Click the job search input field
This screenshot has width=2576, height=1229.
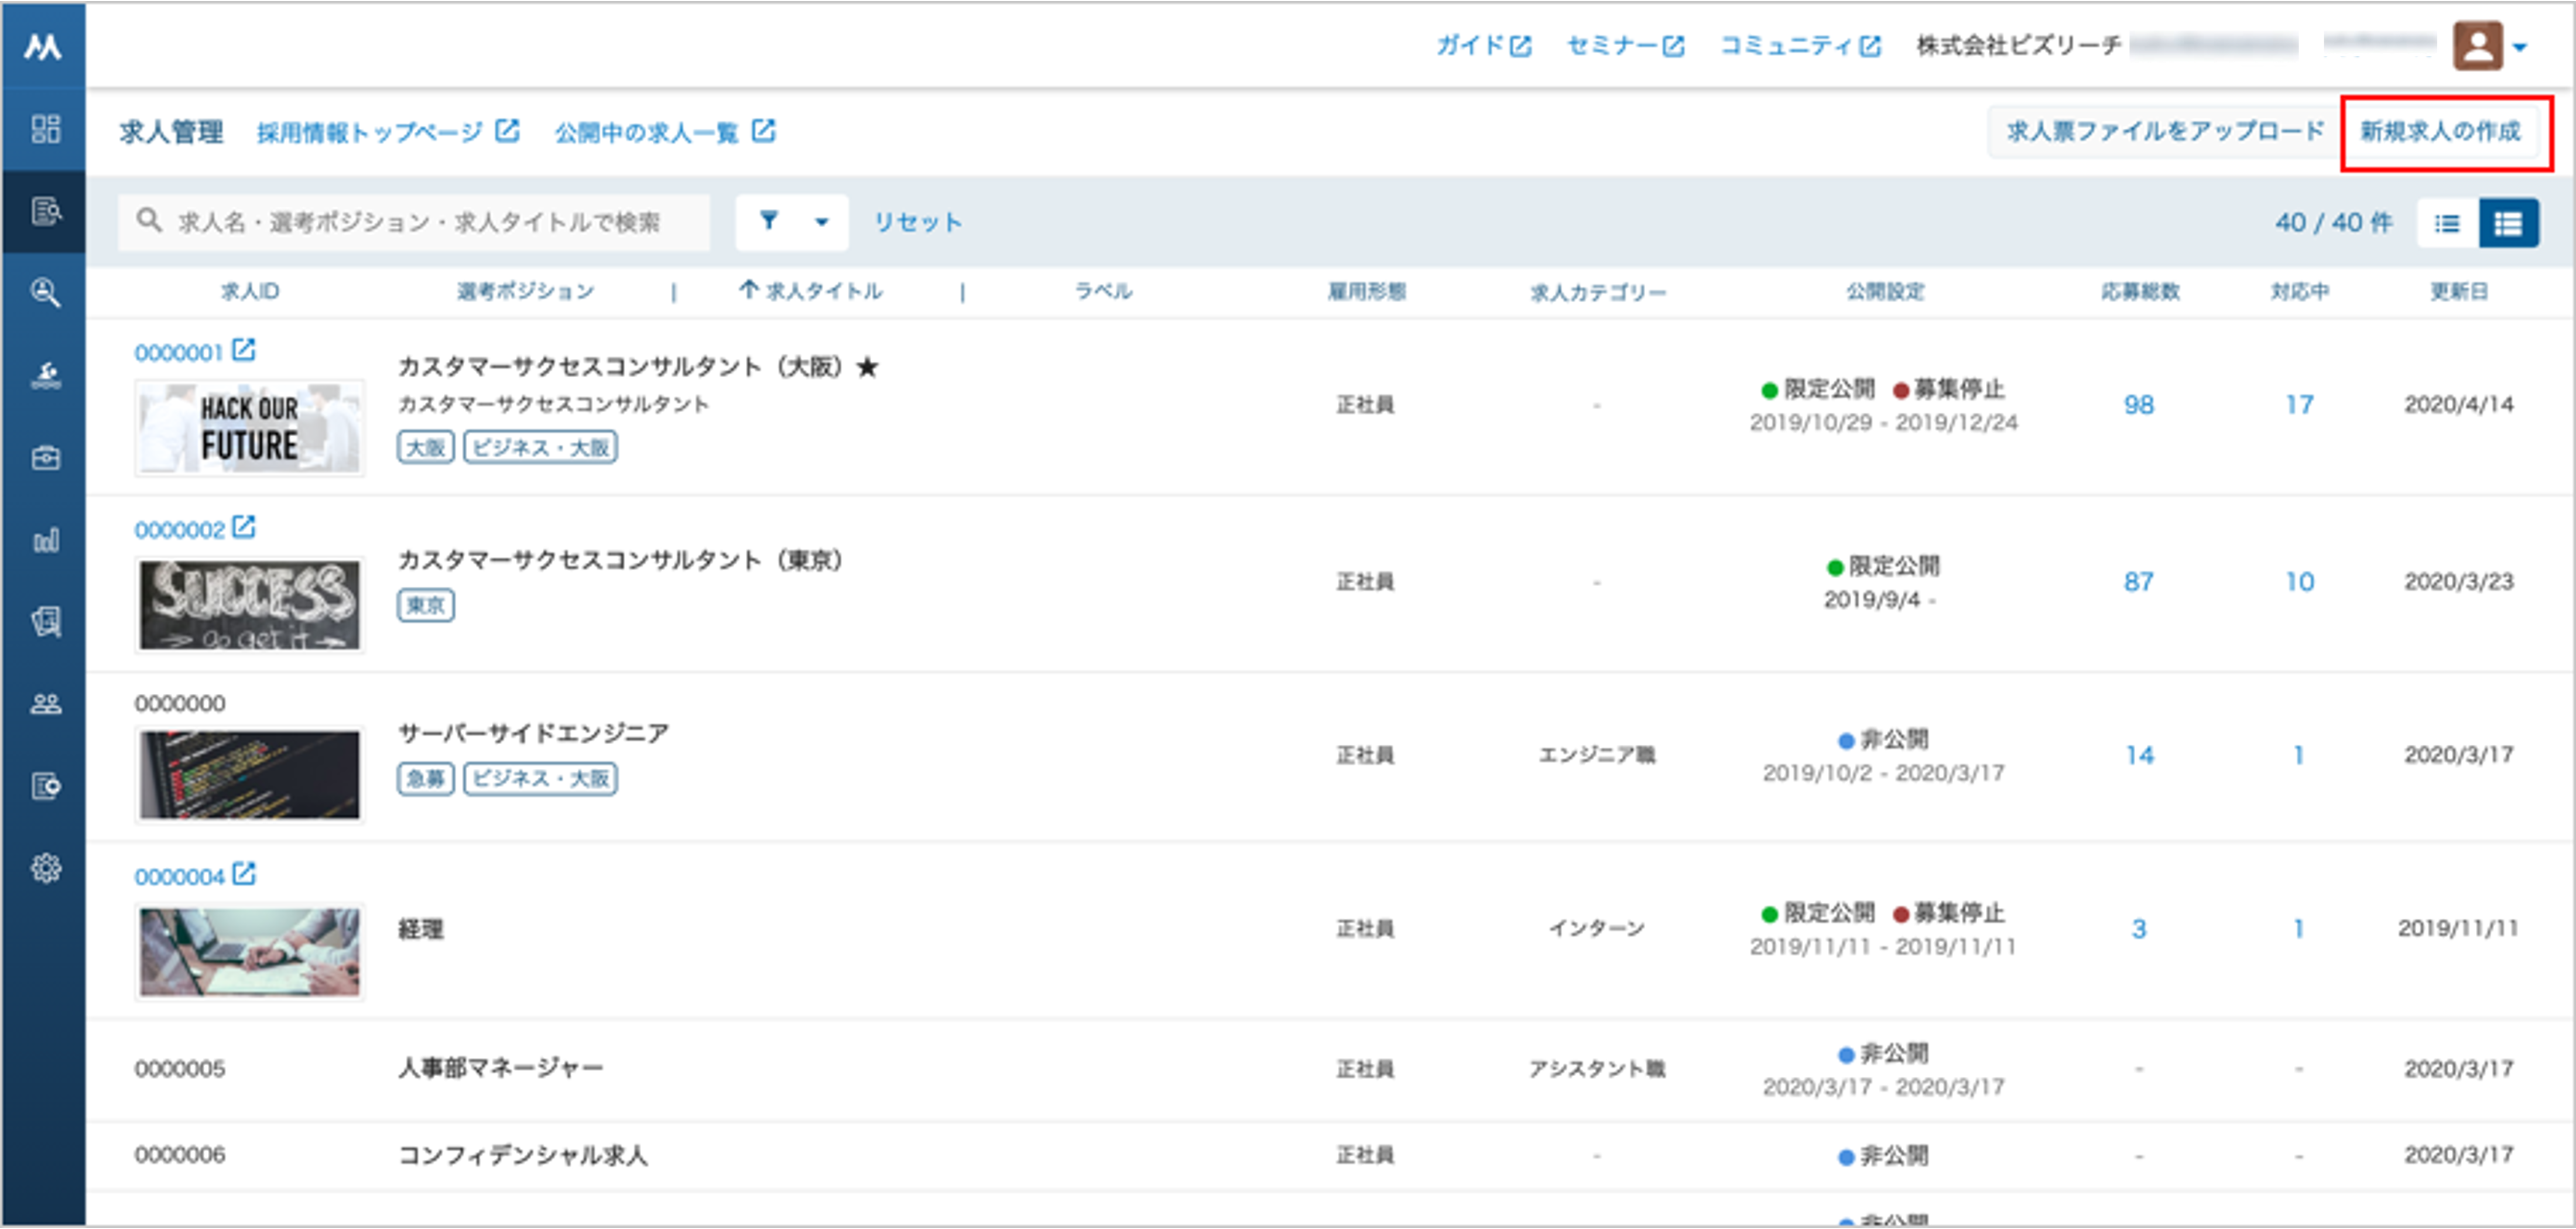click(414, 222)
